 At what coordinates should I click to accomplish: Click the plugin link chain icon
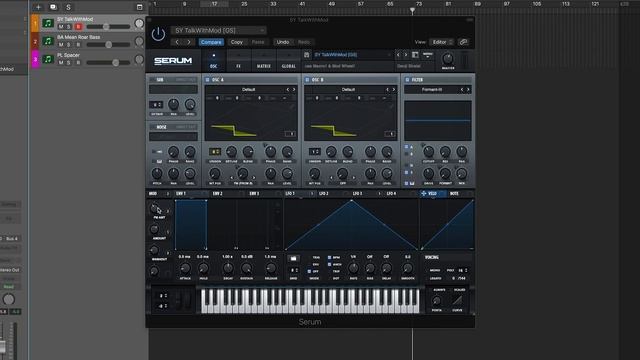463,42
